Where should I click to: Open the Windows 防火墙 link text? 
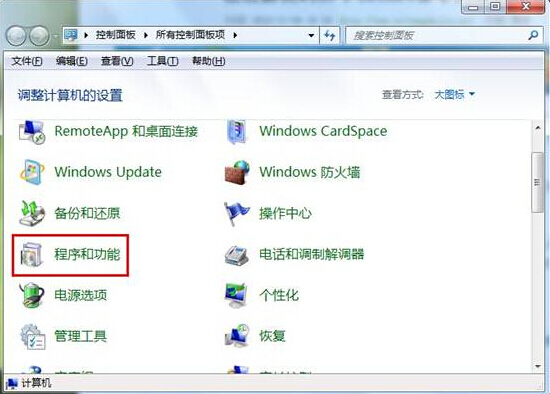coord(310,172)
